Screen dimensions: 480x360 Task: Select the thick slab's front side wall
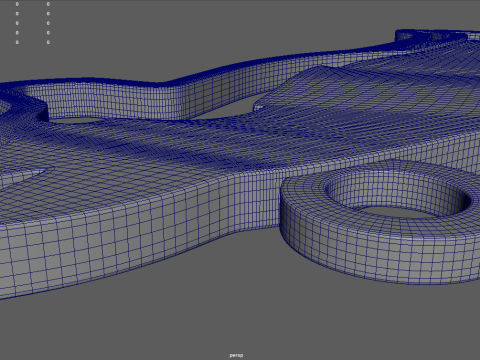click(117, 240)
